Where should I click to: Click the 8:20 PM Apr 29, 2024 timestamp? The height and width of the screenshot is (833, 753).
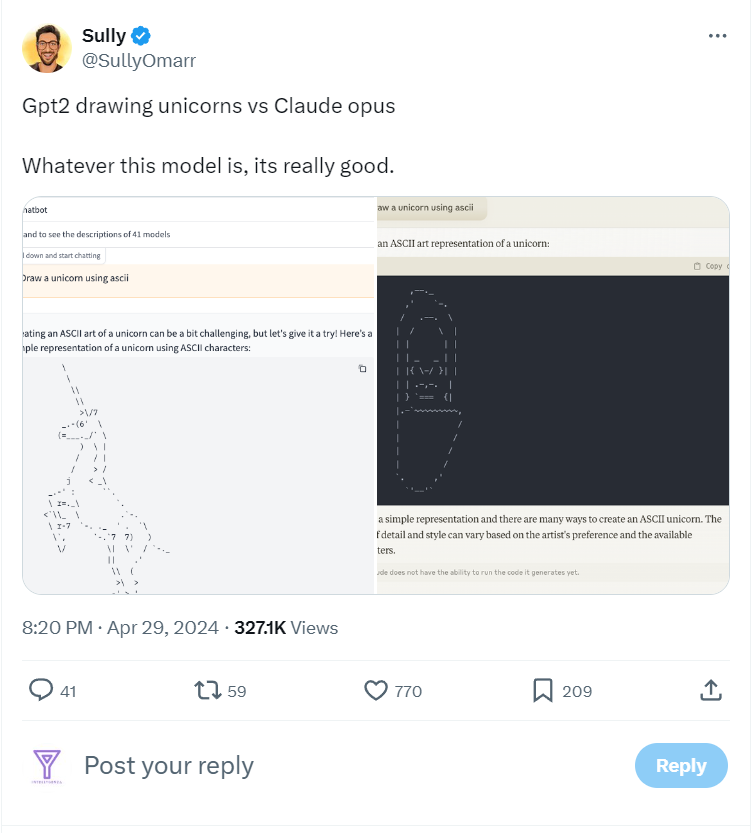120,627
